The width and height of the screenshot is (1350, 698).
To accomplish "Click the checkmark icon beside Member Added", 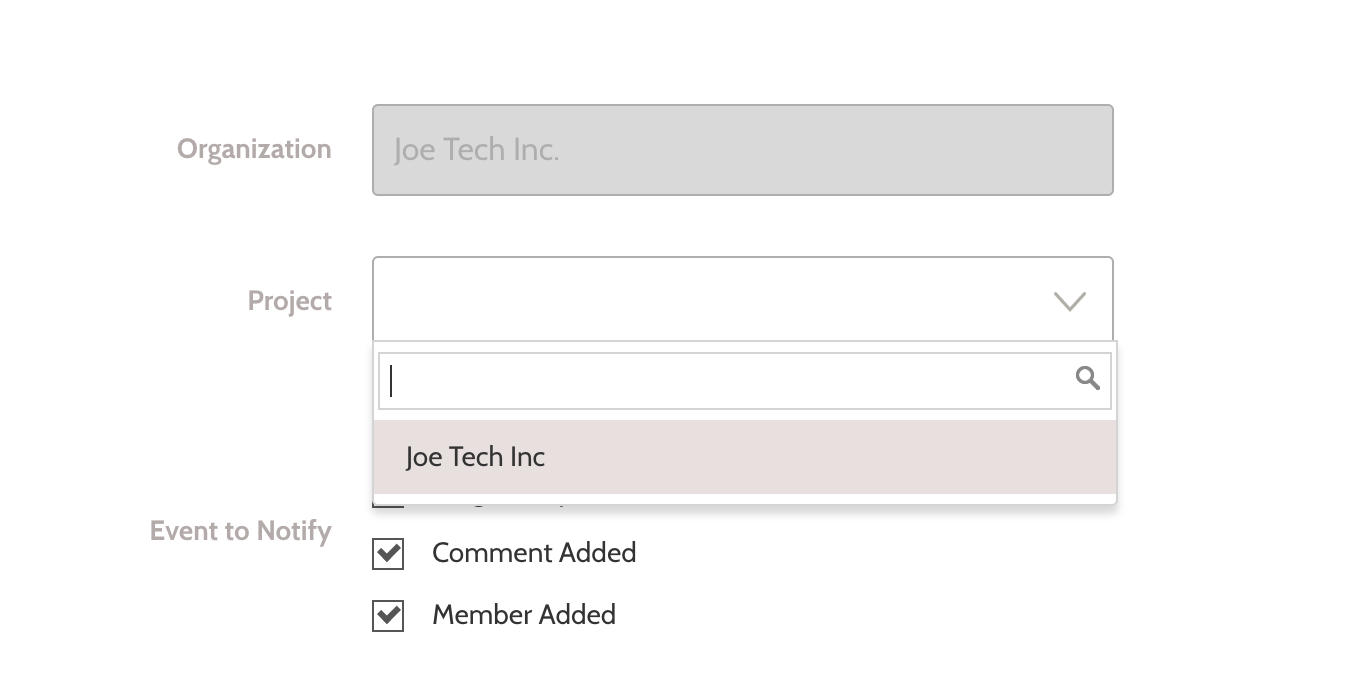I will click(x=388, y=615).
